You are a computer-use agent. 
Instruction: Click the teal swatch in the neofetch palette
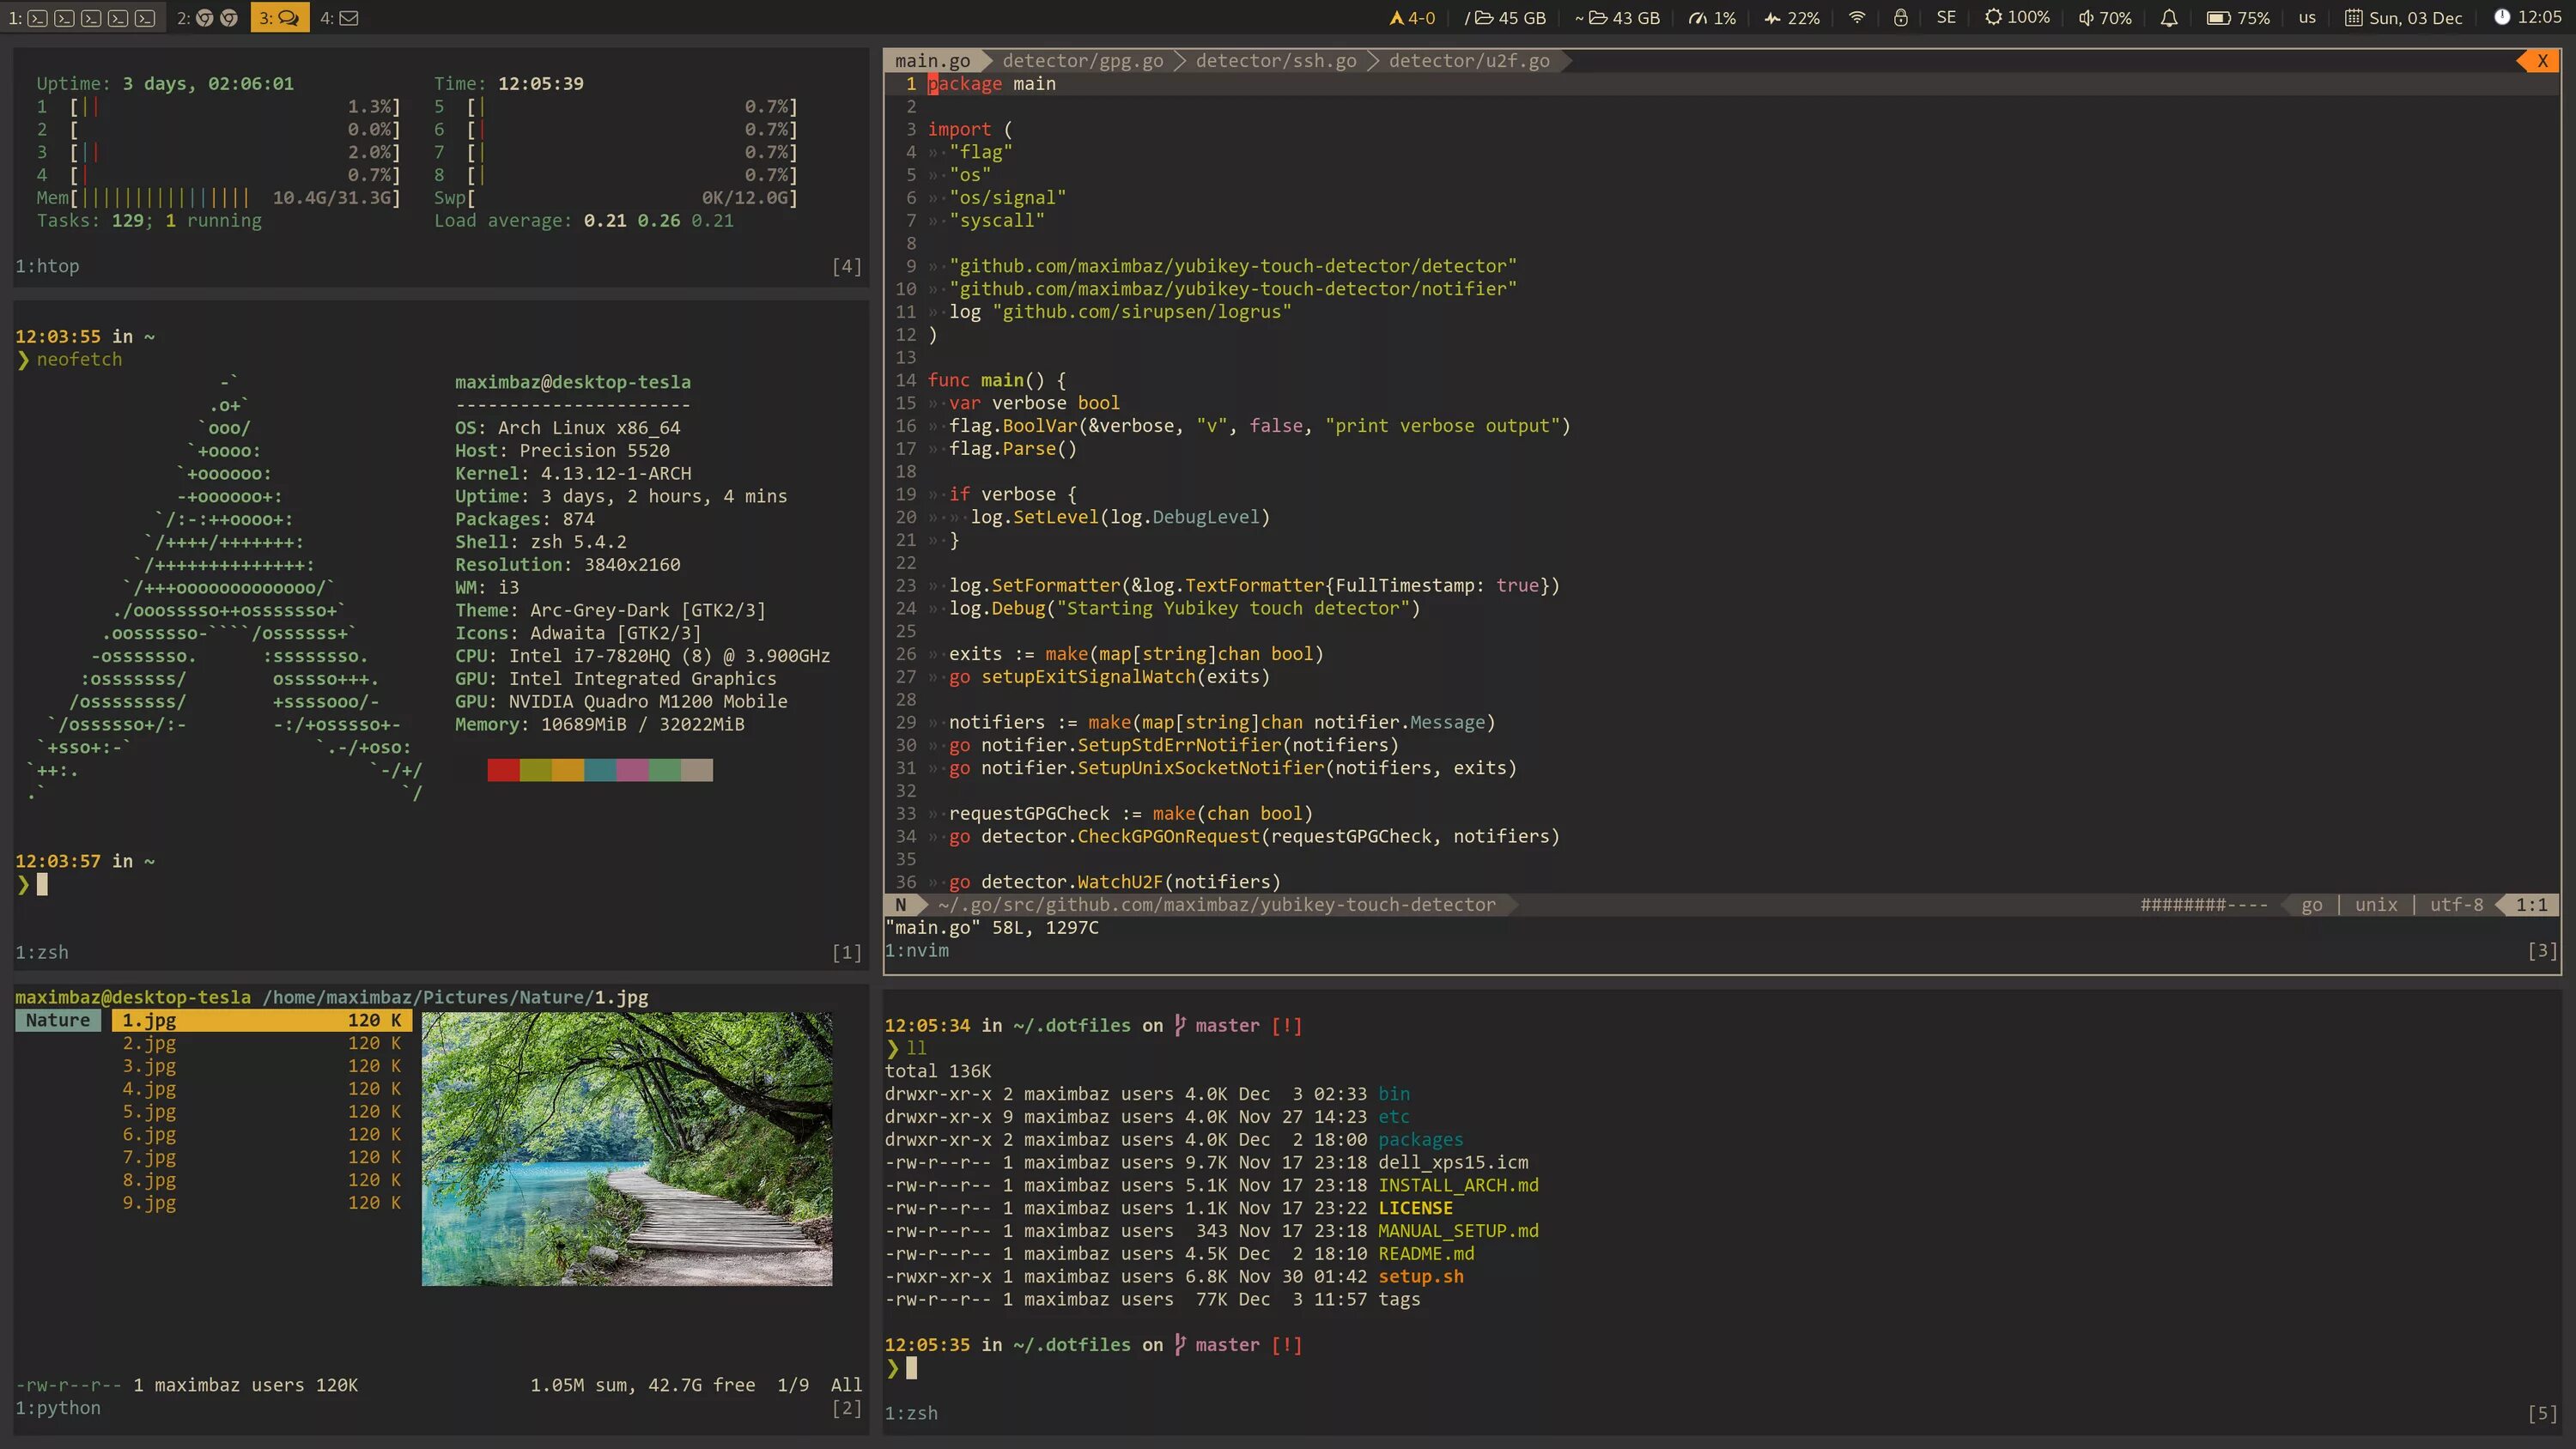point(600,769)
